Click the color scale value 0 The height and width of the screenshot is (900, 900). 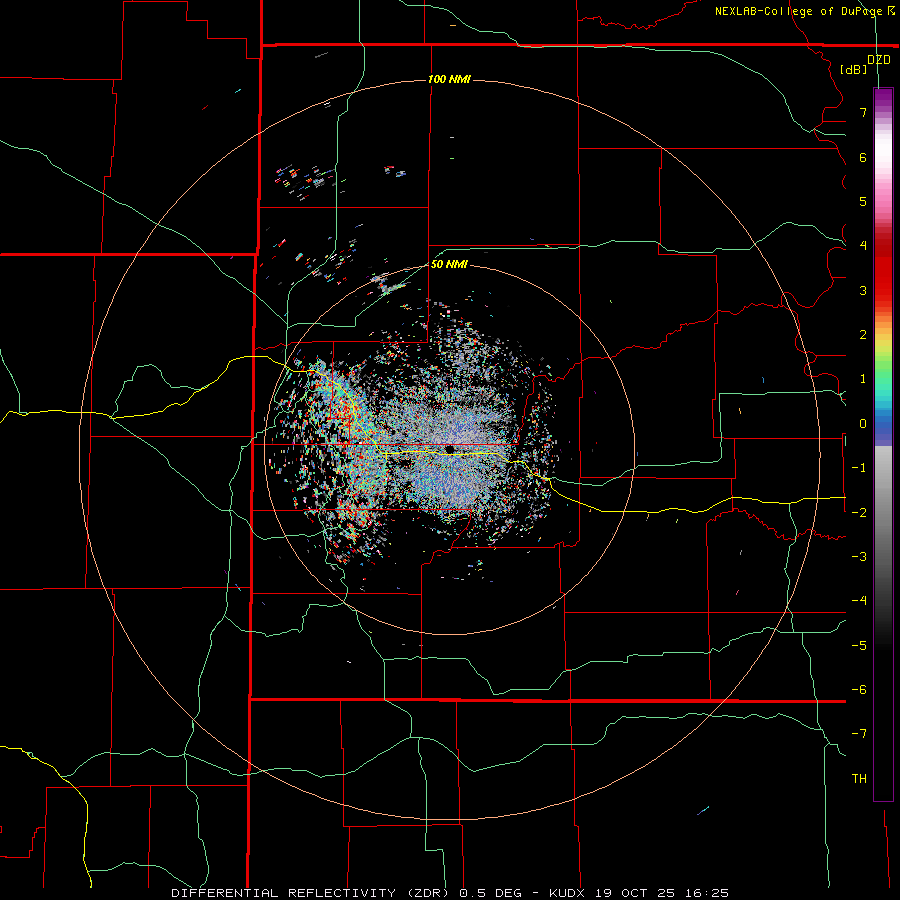[x=863, y=424]
